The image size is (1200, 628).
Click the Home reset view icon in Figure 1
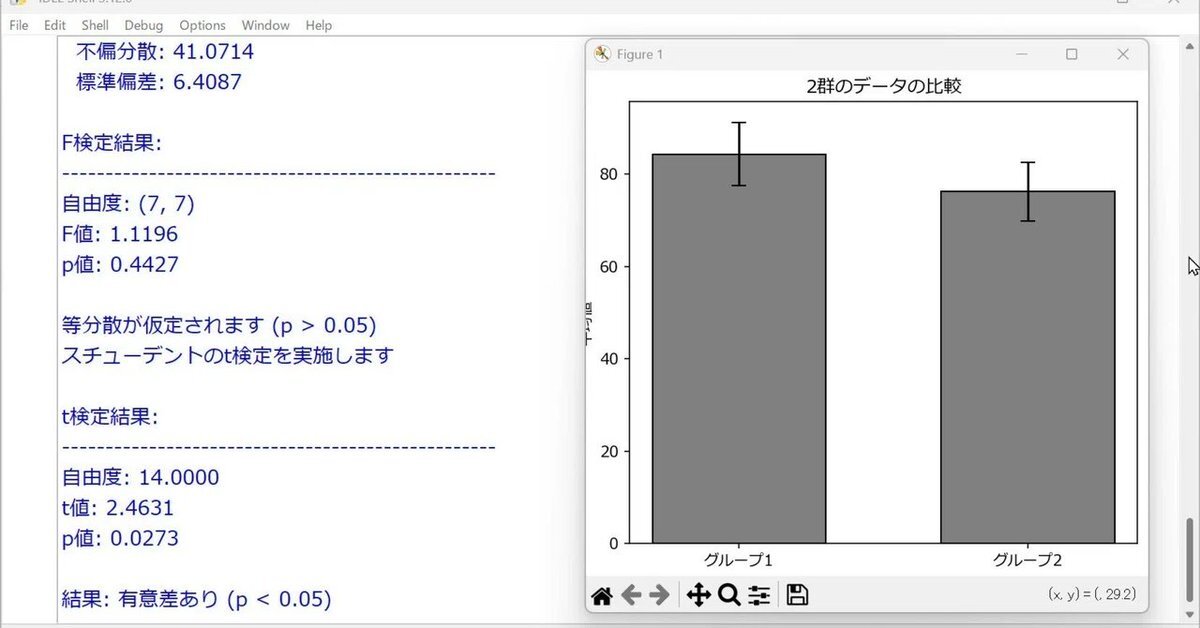click(601, 596)
